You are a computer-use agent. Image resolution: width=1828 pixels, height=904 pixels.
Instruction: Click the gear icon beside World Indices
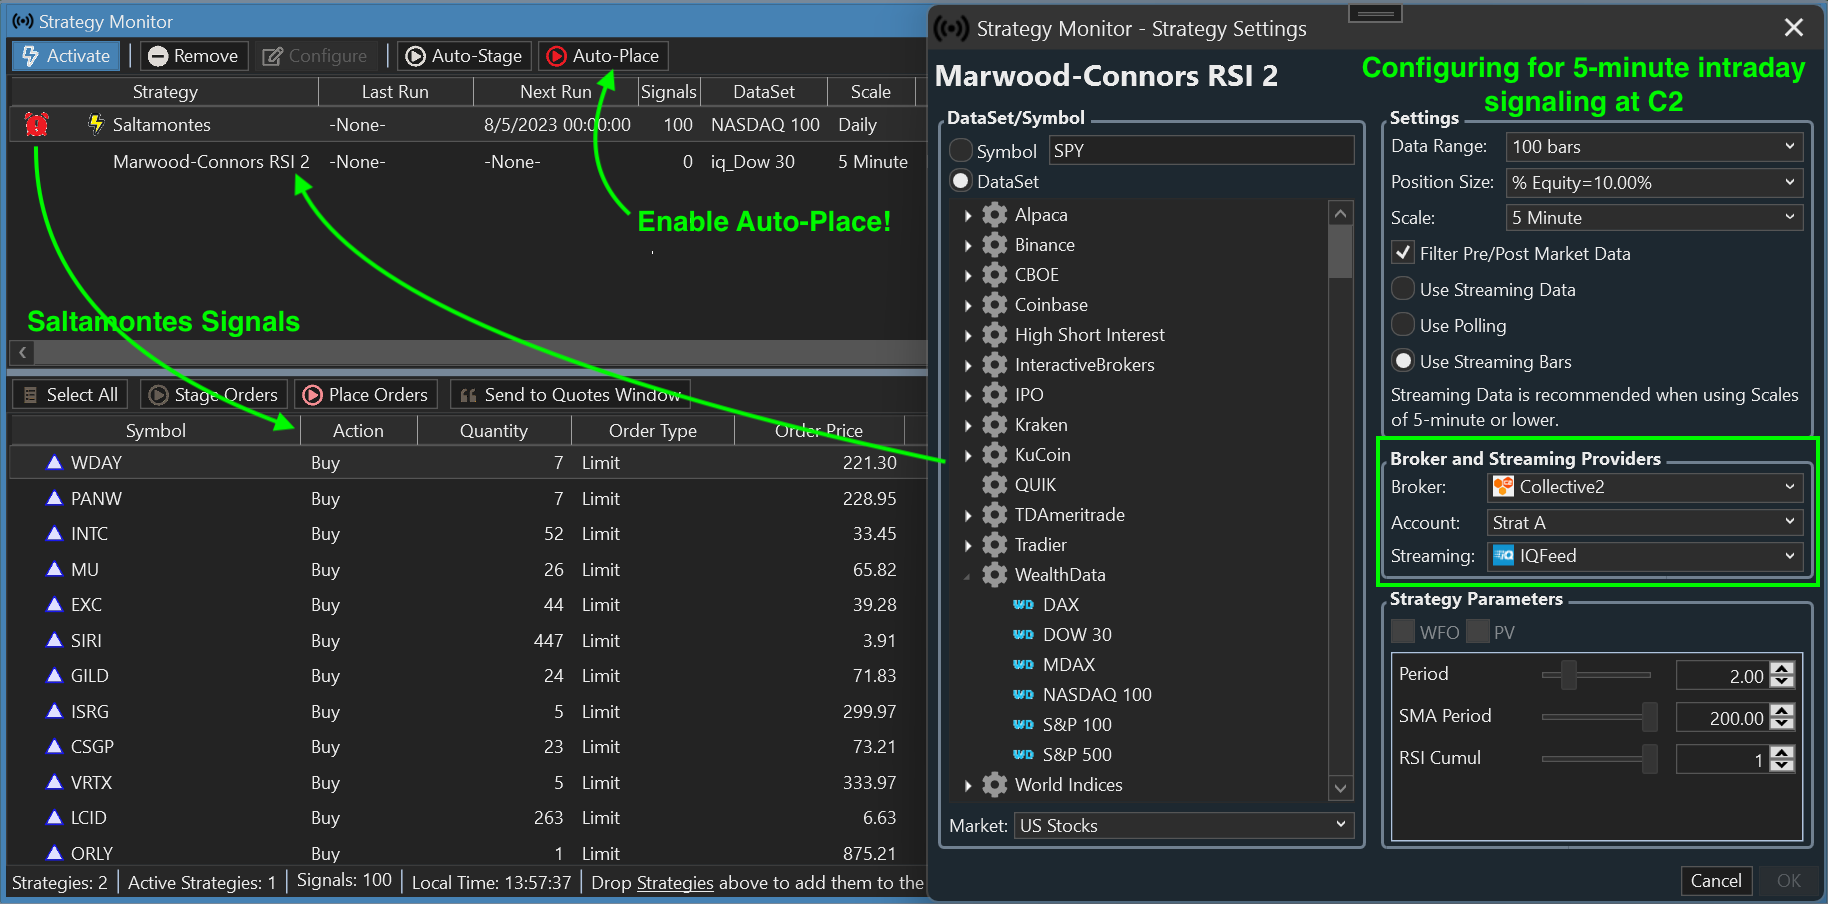click(994, 785)
